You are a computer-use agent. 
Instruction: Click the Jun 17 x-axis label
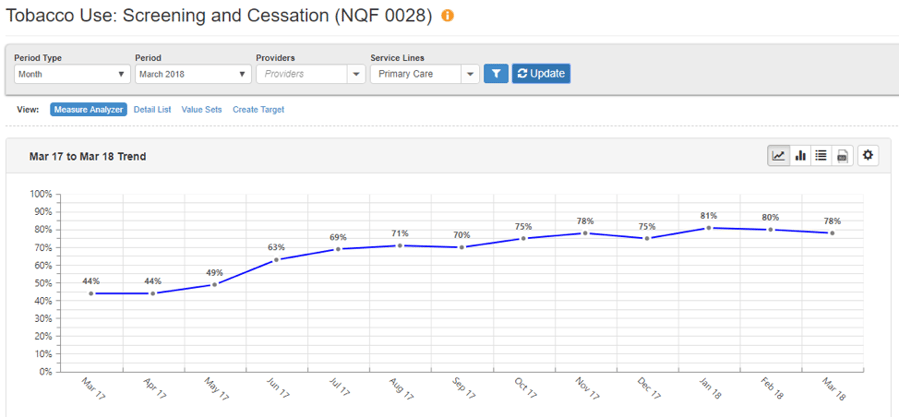279,389
